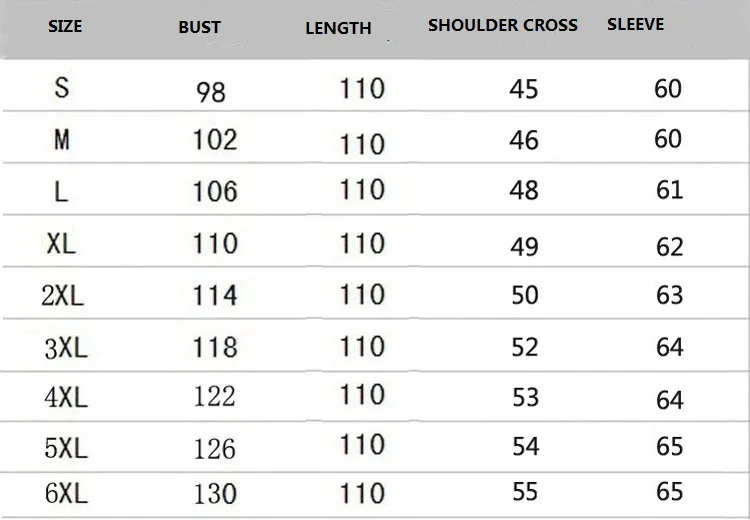Select the 6XL size row label
The width and height of the screenshot is (750, 520).
click(x=66, y=493)
